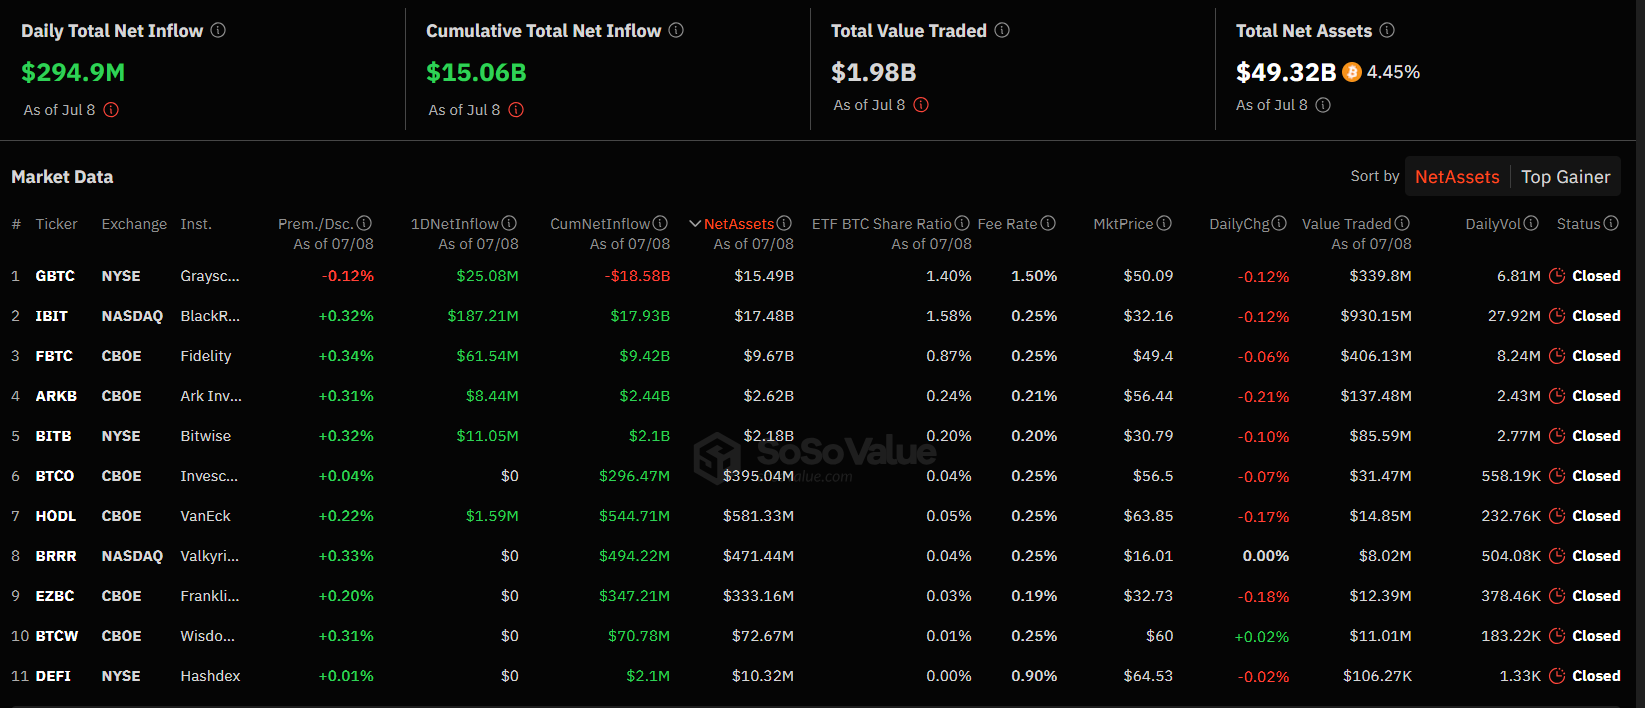Open the FBTC ticker link
Screen dimensions: 1645x708
click(54, 356)
